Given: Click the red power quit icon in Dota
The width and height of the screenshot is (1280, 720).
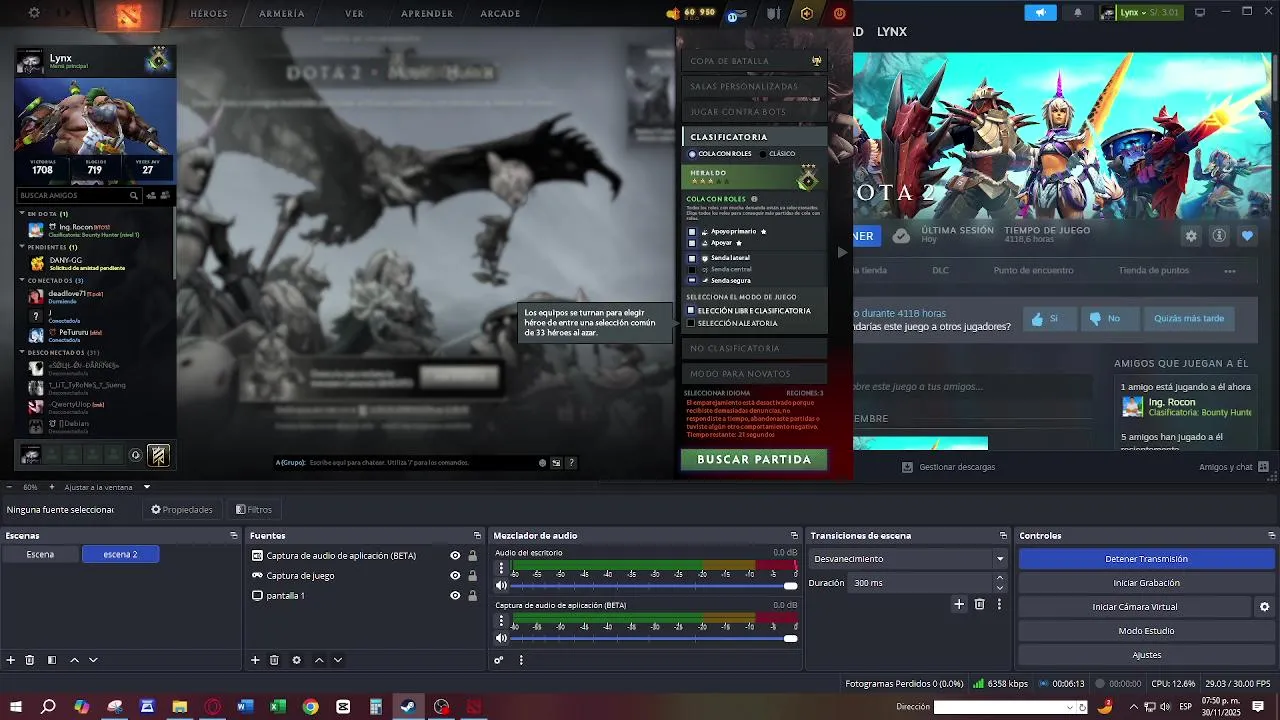Looking at the screenshot, I should 839,13.
